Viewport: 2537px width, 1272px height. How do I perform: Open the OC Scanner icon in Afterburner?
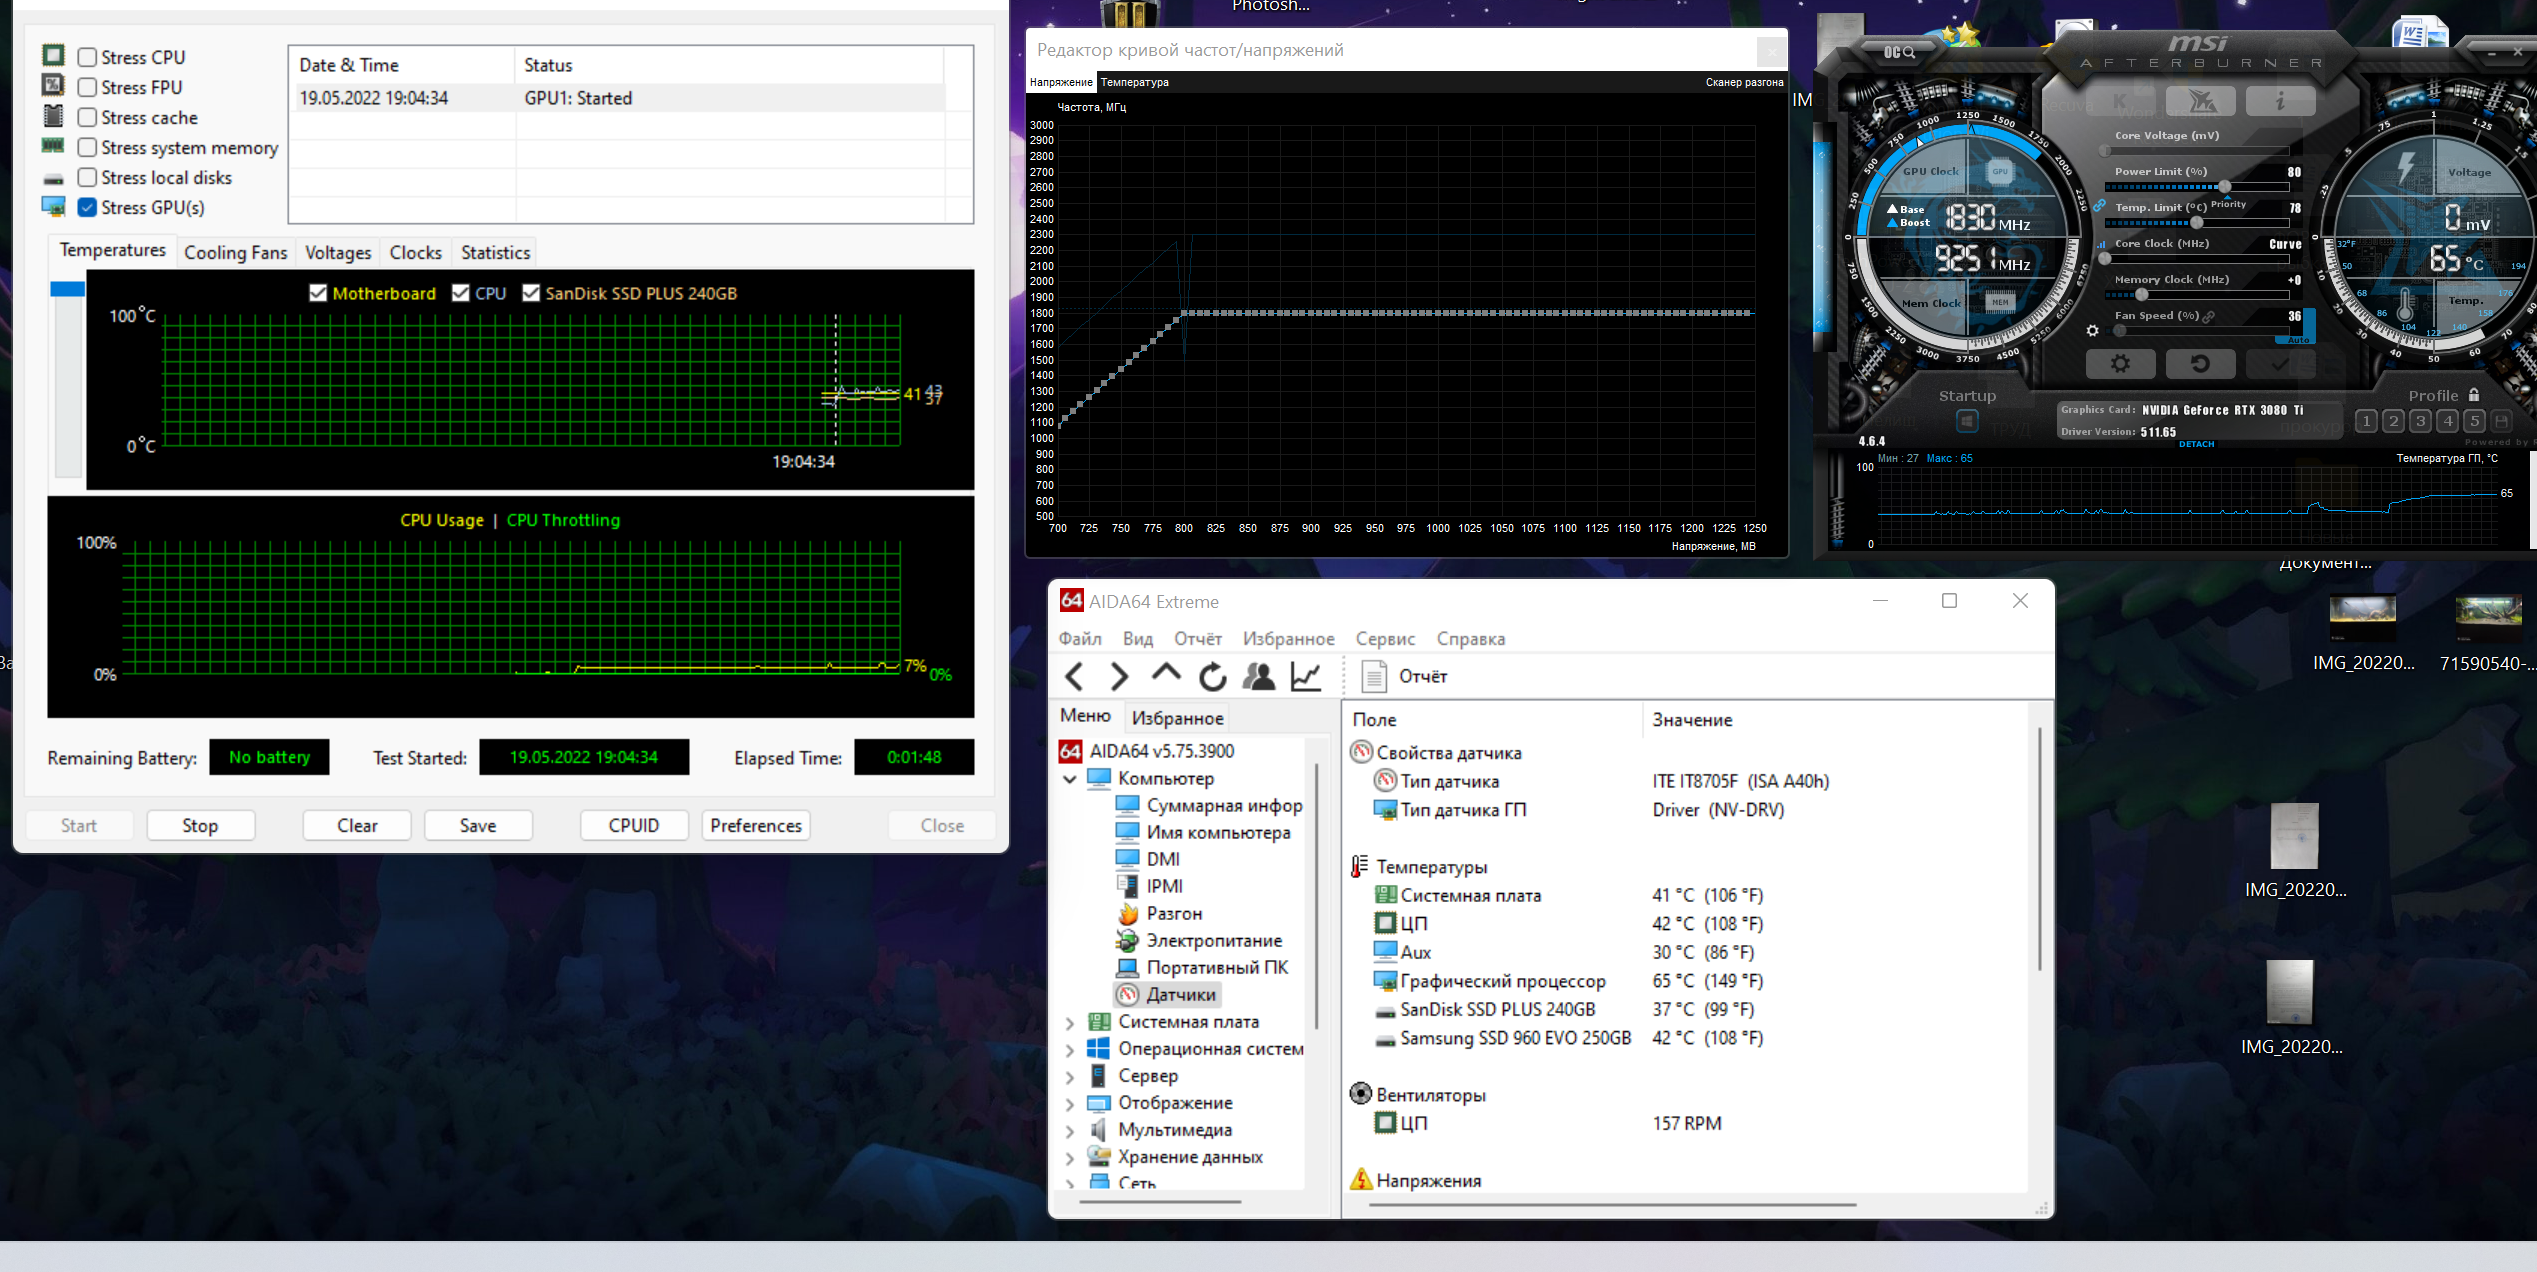click(1898, 52)
